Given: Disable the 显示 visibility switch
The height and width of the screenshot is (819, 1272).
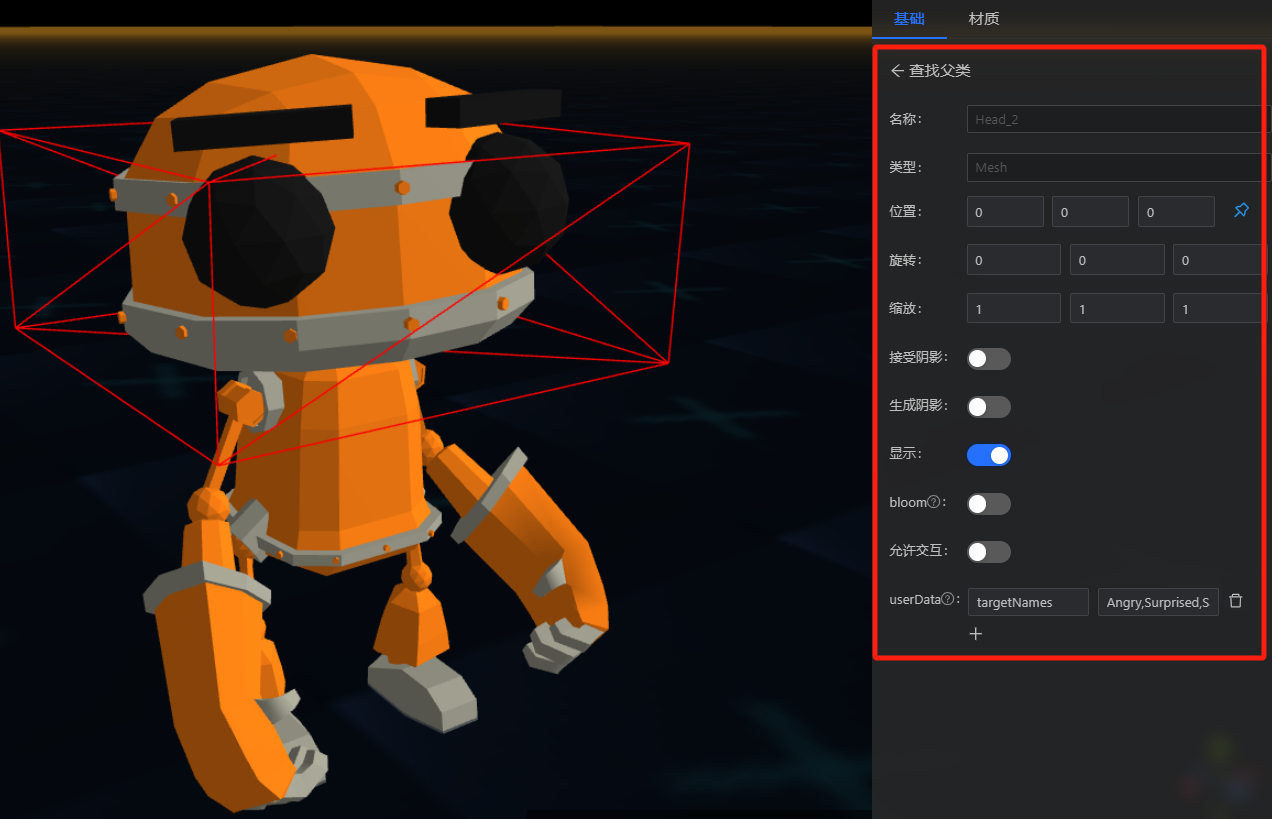Looking at the screenshot, I should (x=988, y=455).
